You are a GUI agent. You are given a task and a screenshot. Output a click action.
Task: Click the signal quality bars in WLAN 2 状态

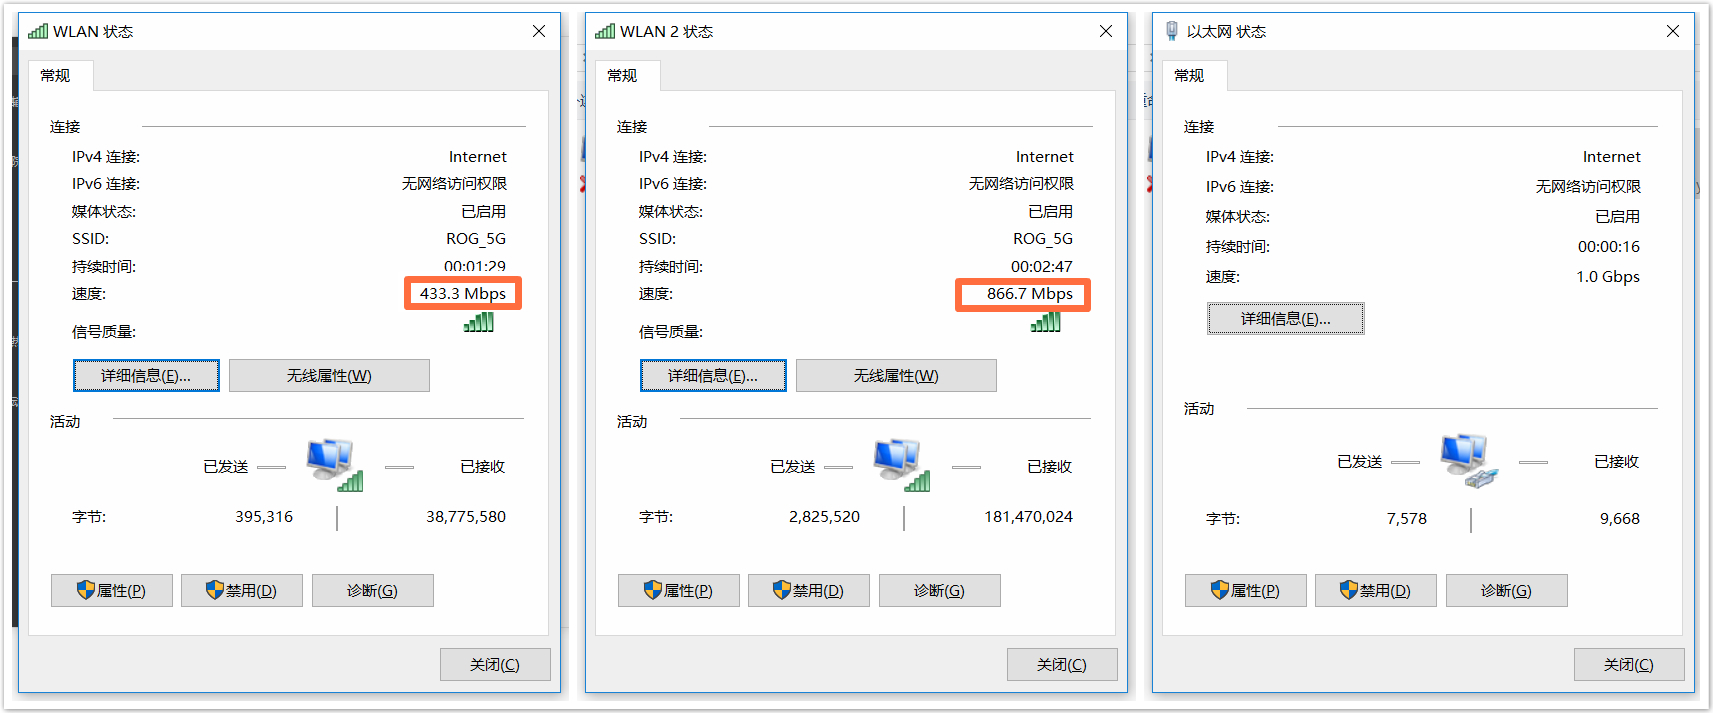click(1046, 322)
